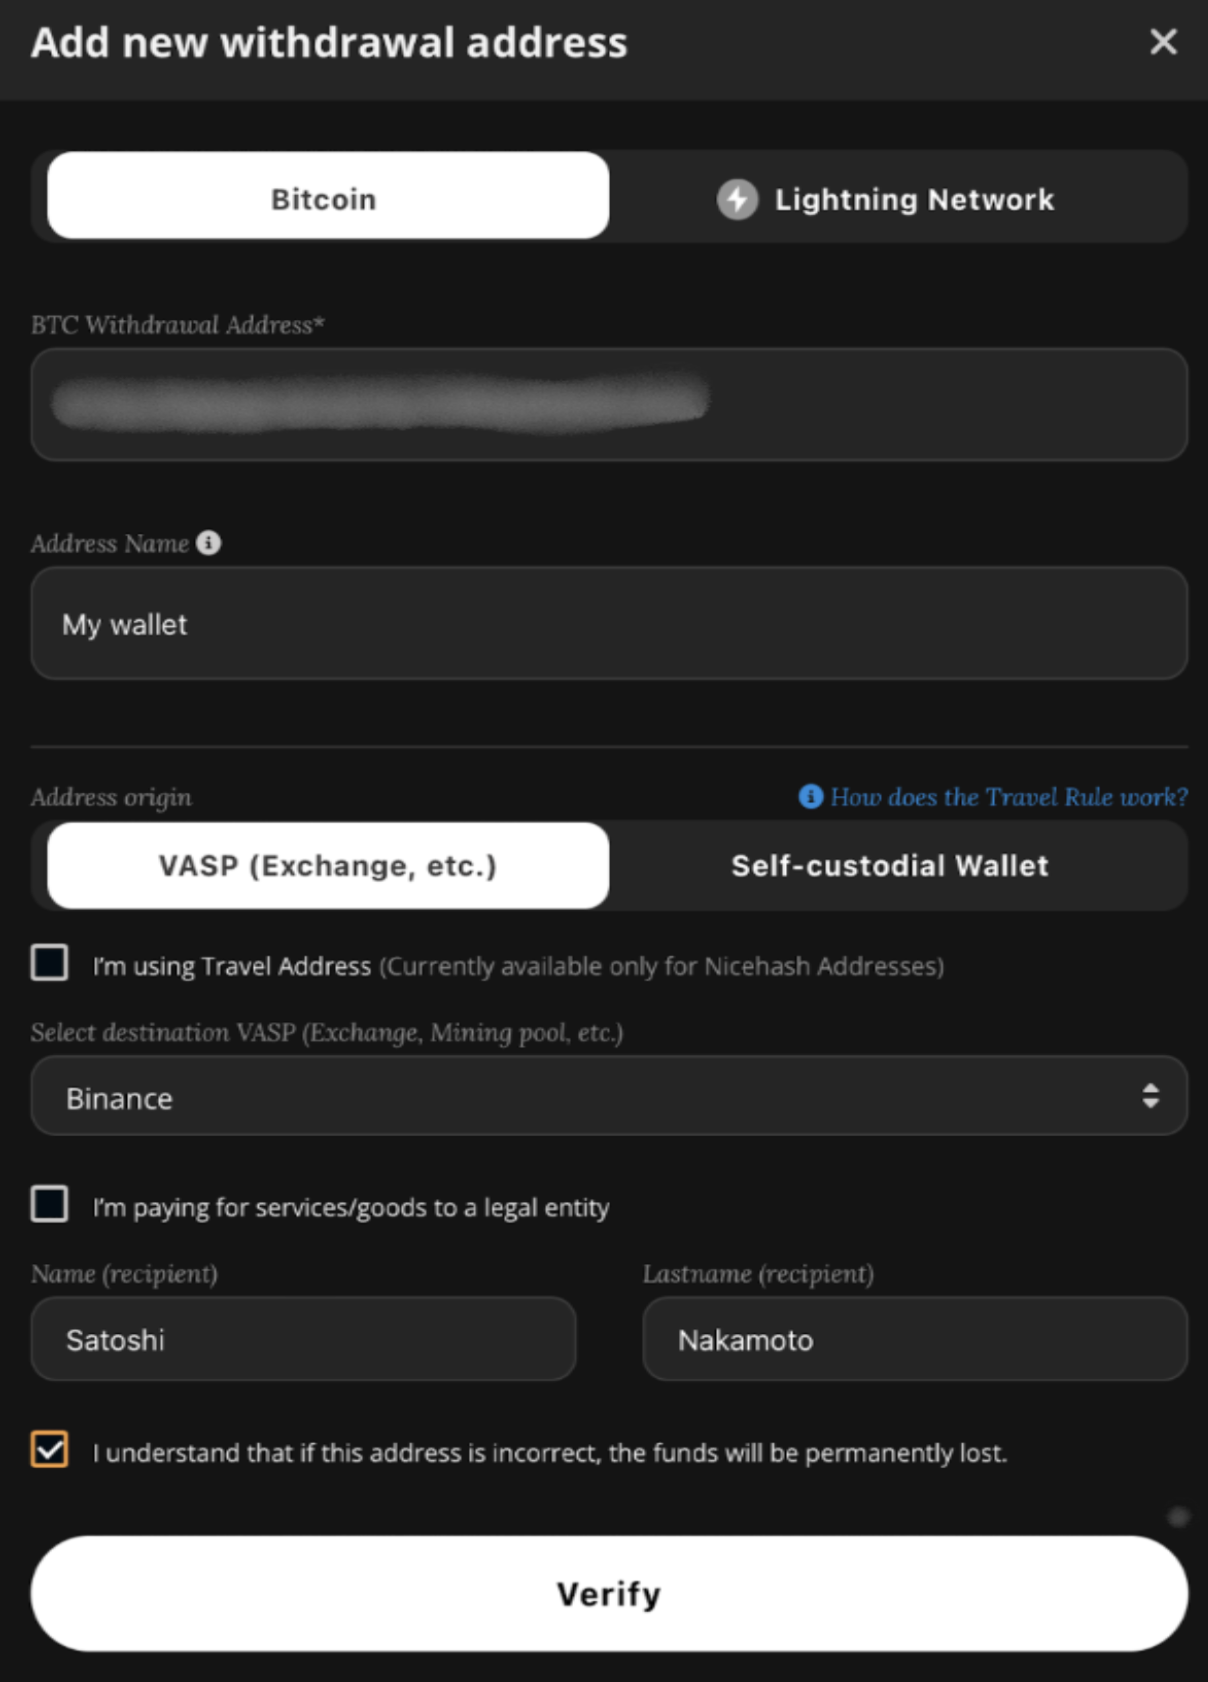This screenshot has width=1208, height=1682.
Task: Click the up-down arrows on the VASP selector
Action: pos(1150,1096)
